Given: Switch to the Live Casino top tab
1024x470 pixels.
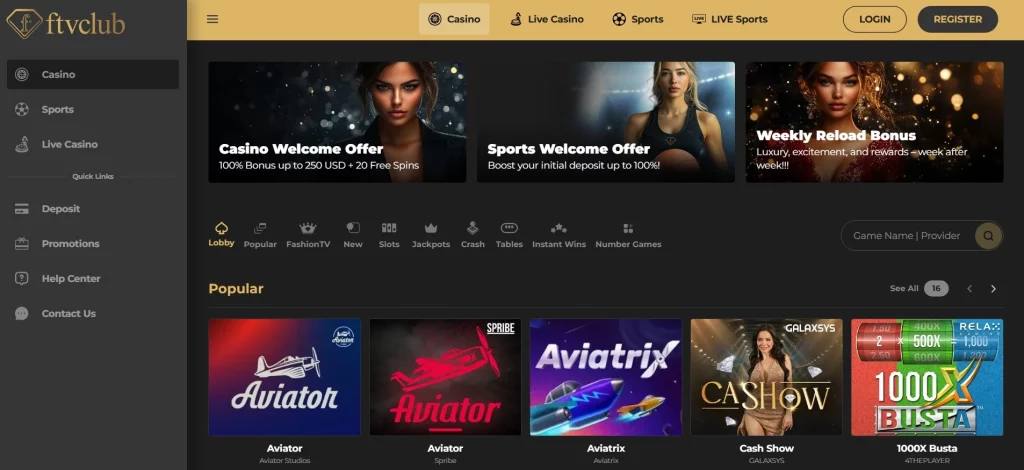Looking at the screenshot, I should (547, 19).
